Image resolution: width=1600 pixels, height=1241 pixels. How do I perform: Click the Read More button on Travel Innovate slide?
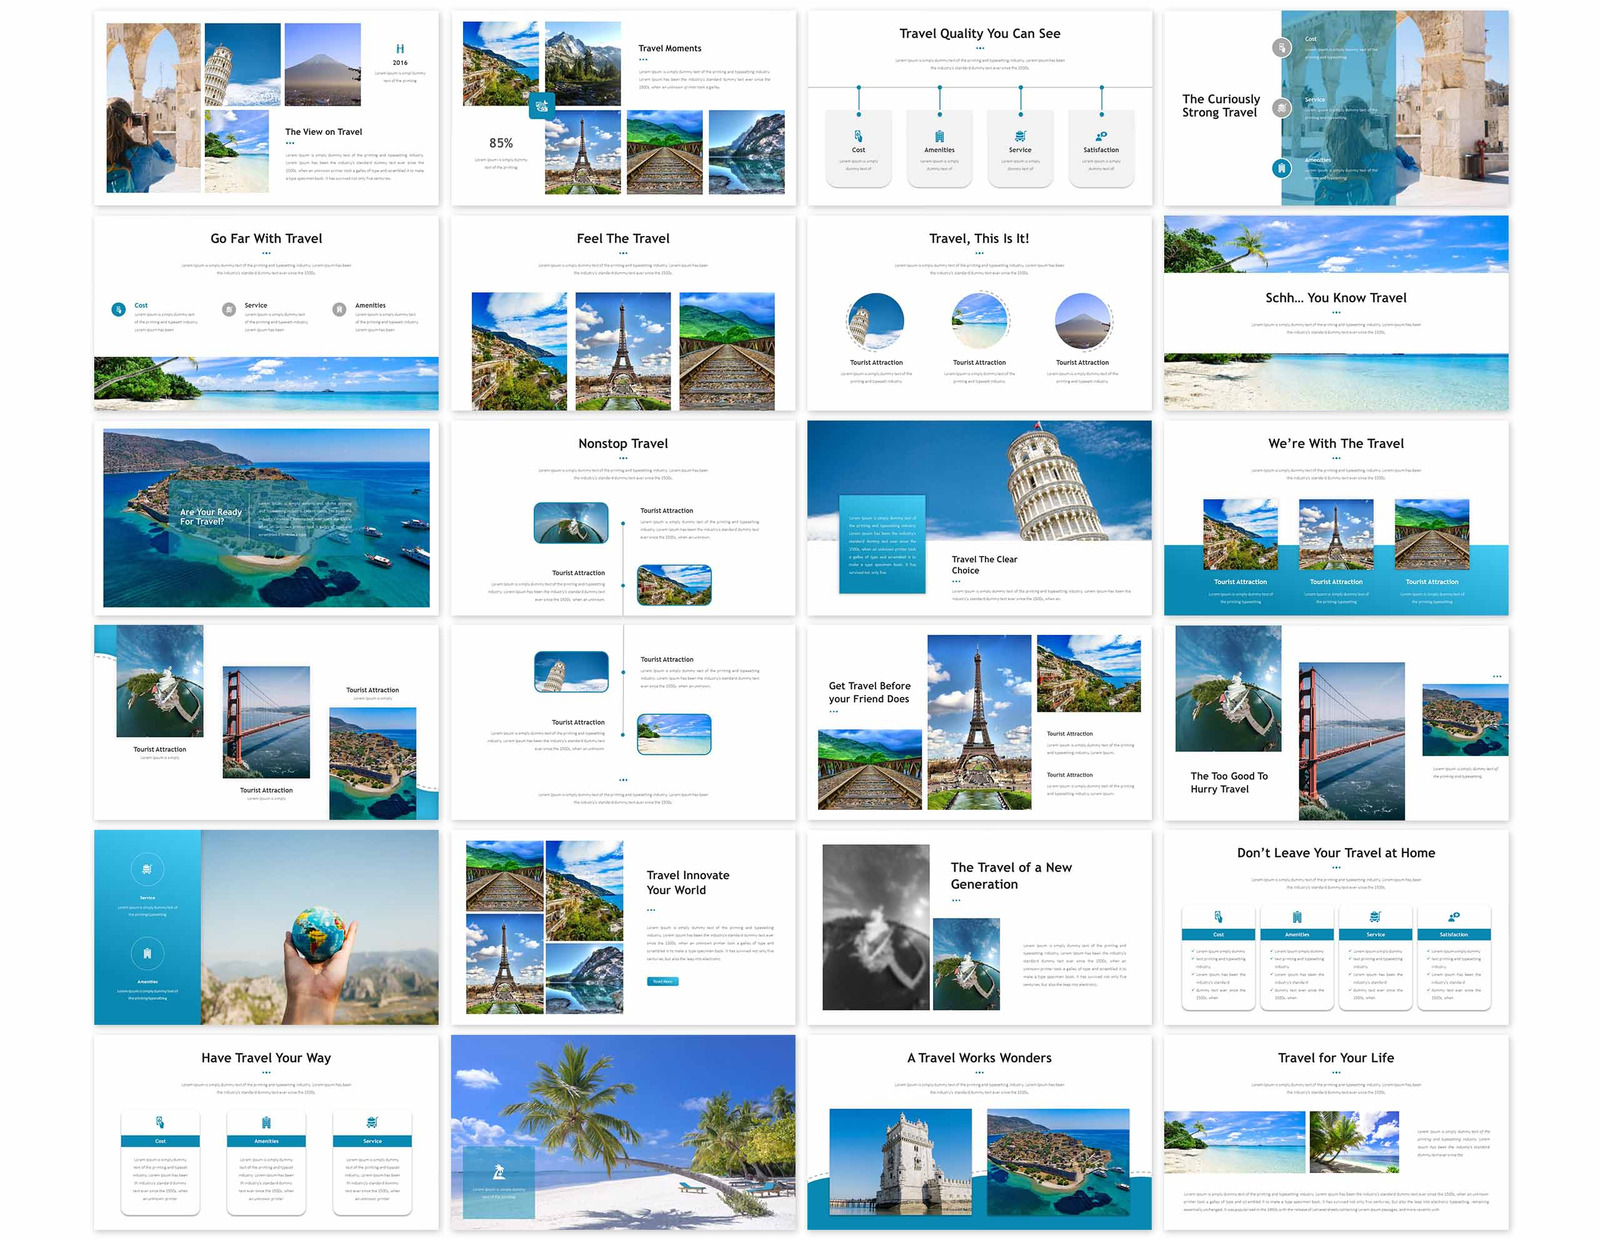pyautogui.click(x=663, y=981)
